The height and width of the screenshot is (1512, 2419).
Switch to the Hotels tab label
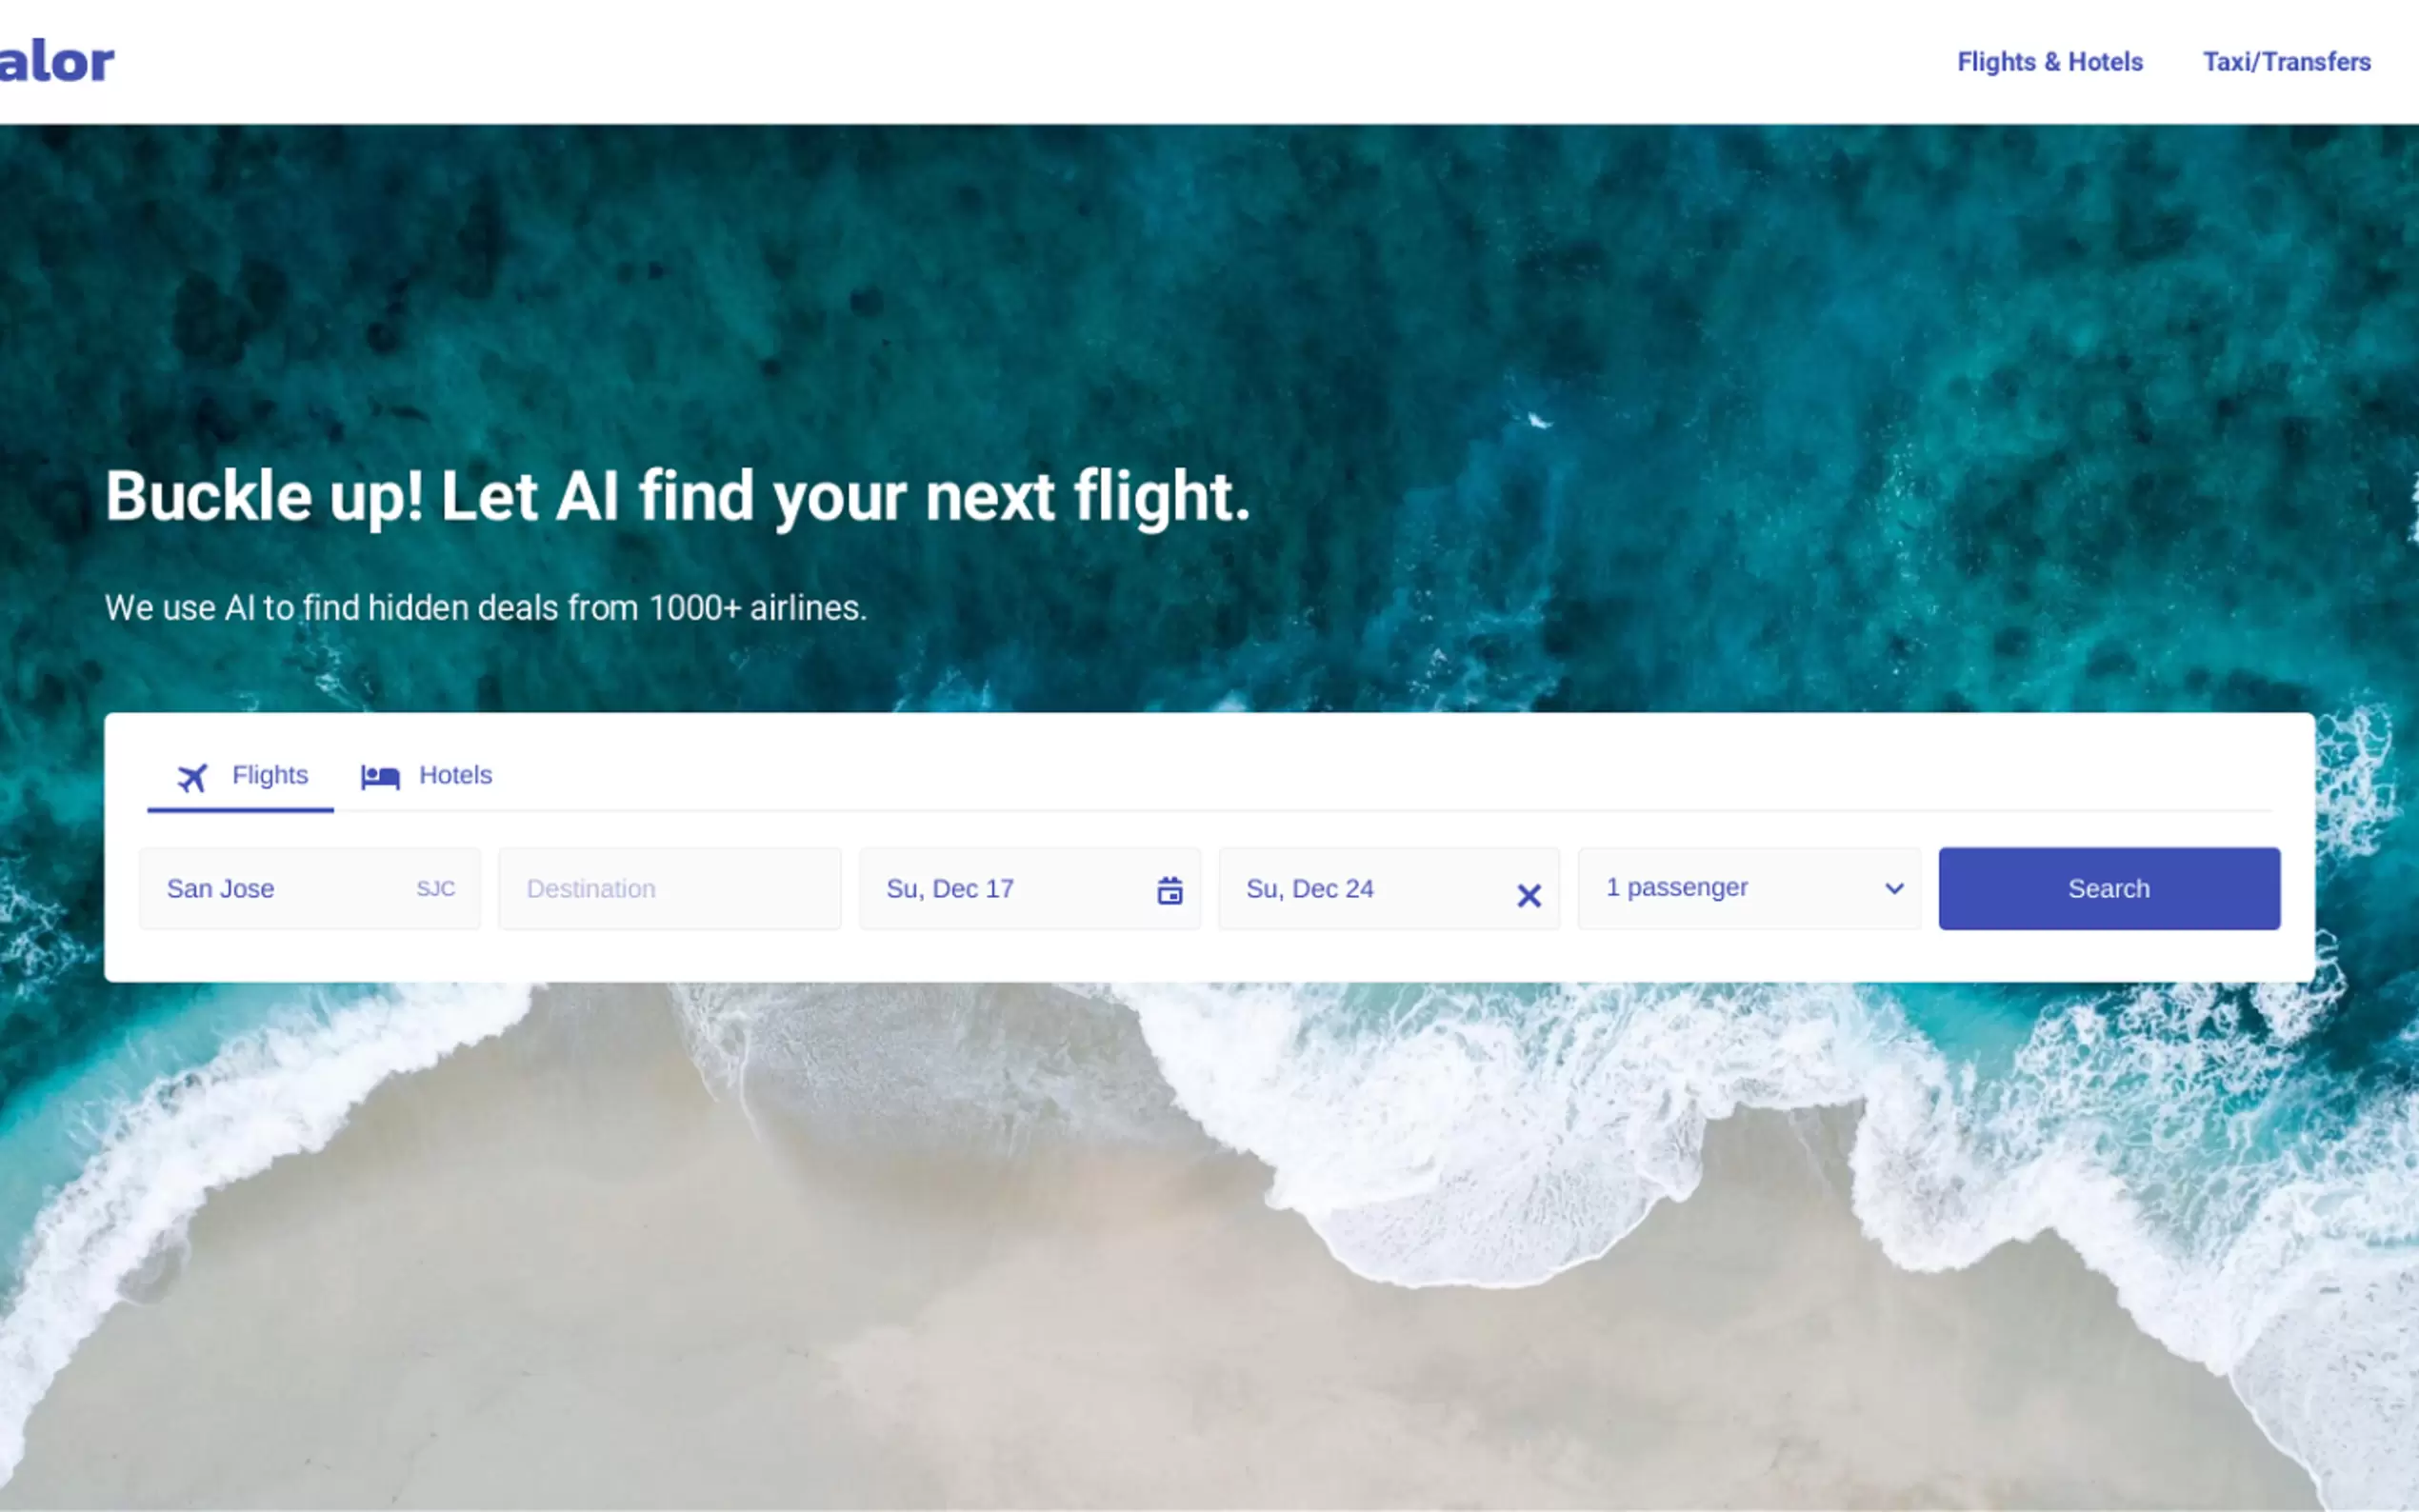455,775
